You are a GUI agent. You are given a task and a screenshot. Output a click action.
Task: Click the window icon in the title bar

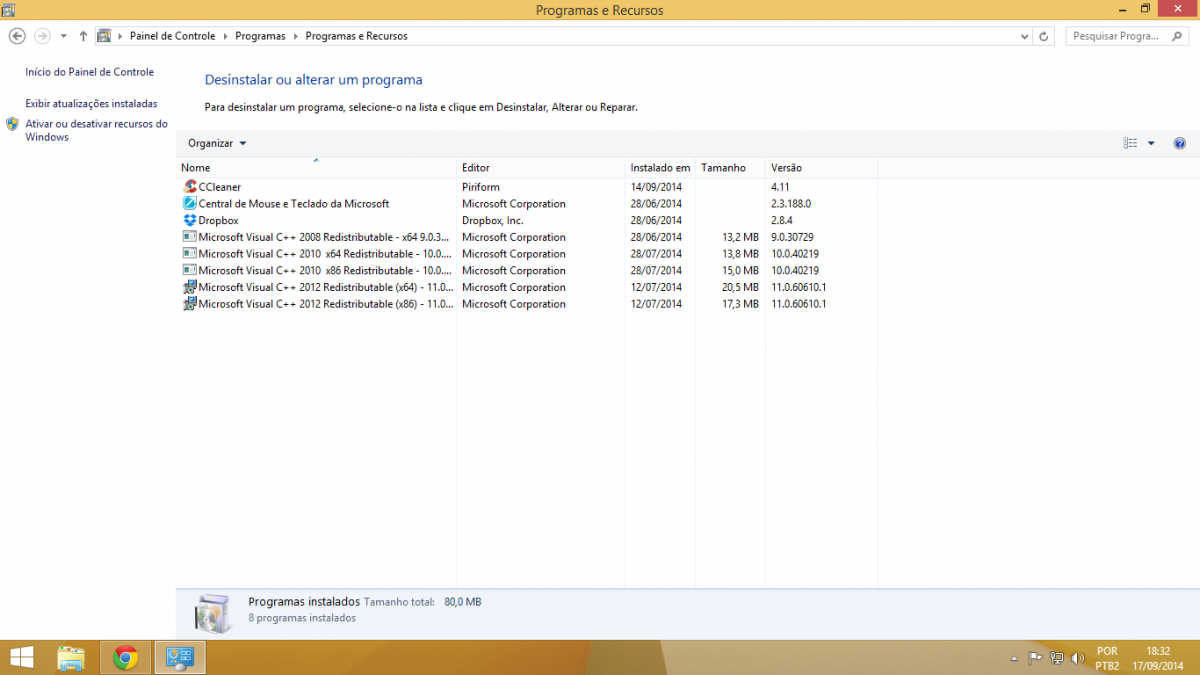[x=9, y=10]
